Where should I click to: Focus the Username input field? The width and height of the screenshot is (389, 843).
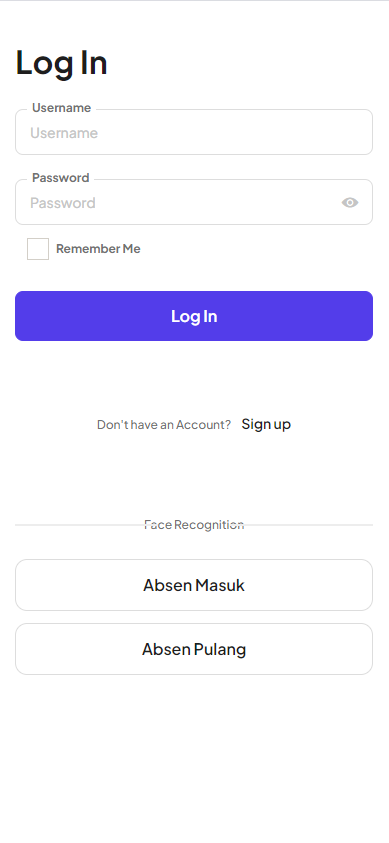click(194, 132)
